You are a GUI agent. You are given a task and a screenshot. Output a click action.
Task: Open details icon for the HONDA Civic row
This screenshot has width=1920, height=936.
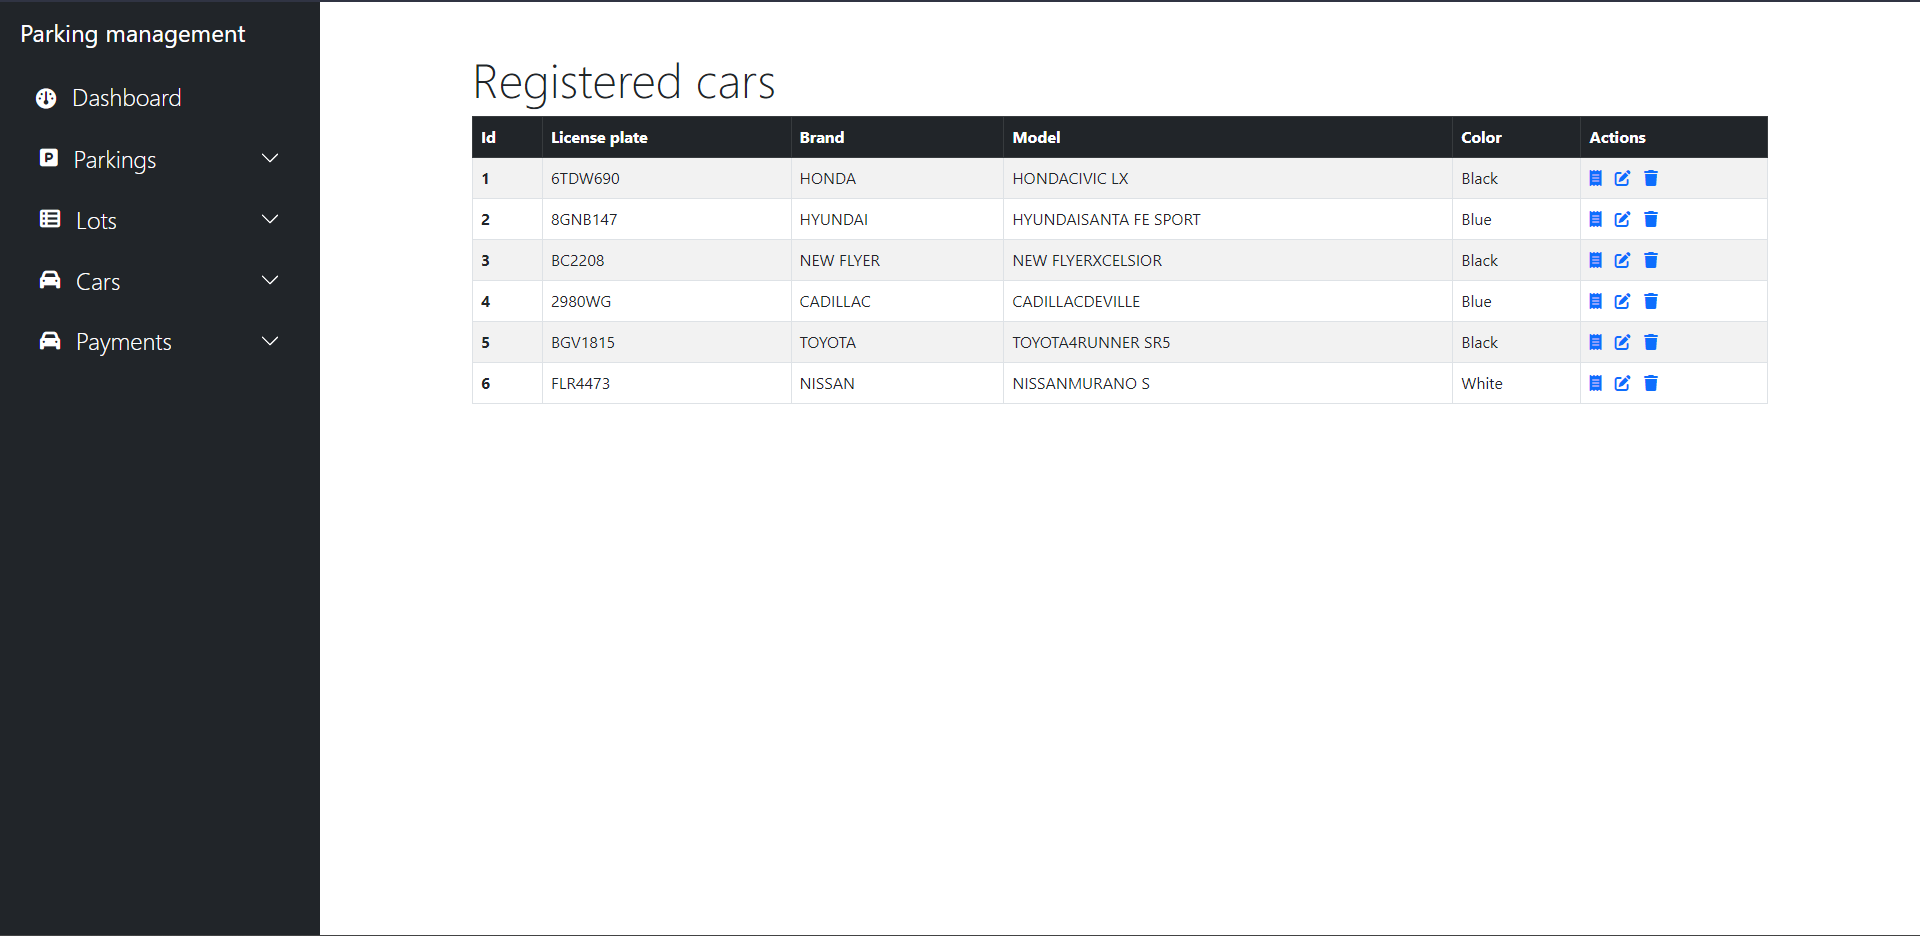[x=1595, y=178]
